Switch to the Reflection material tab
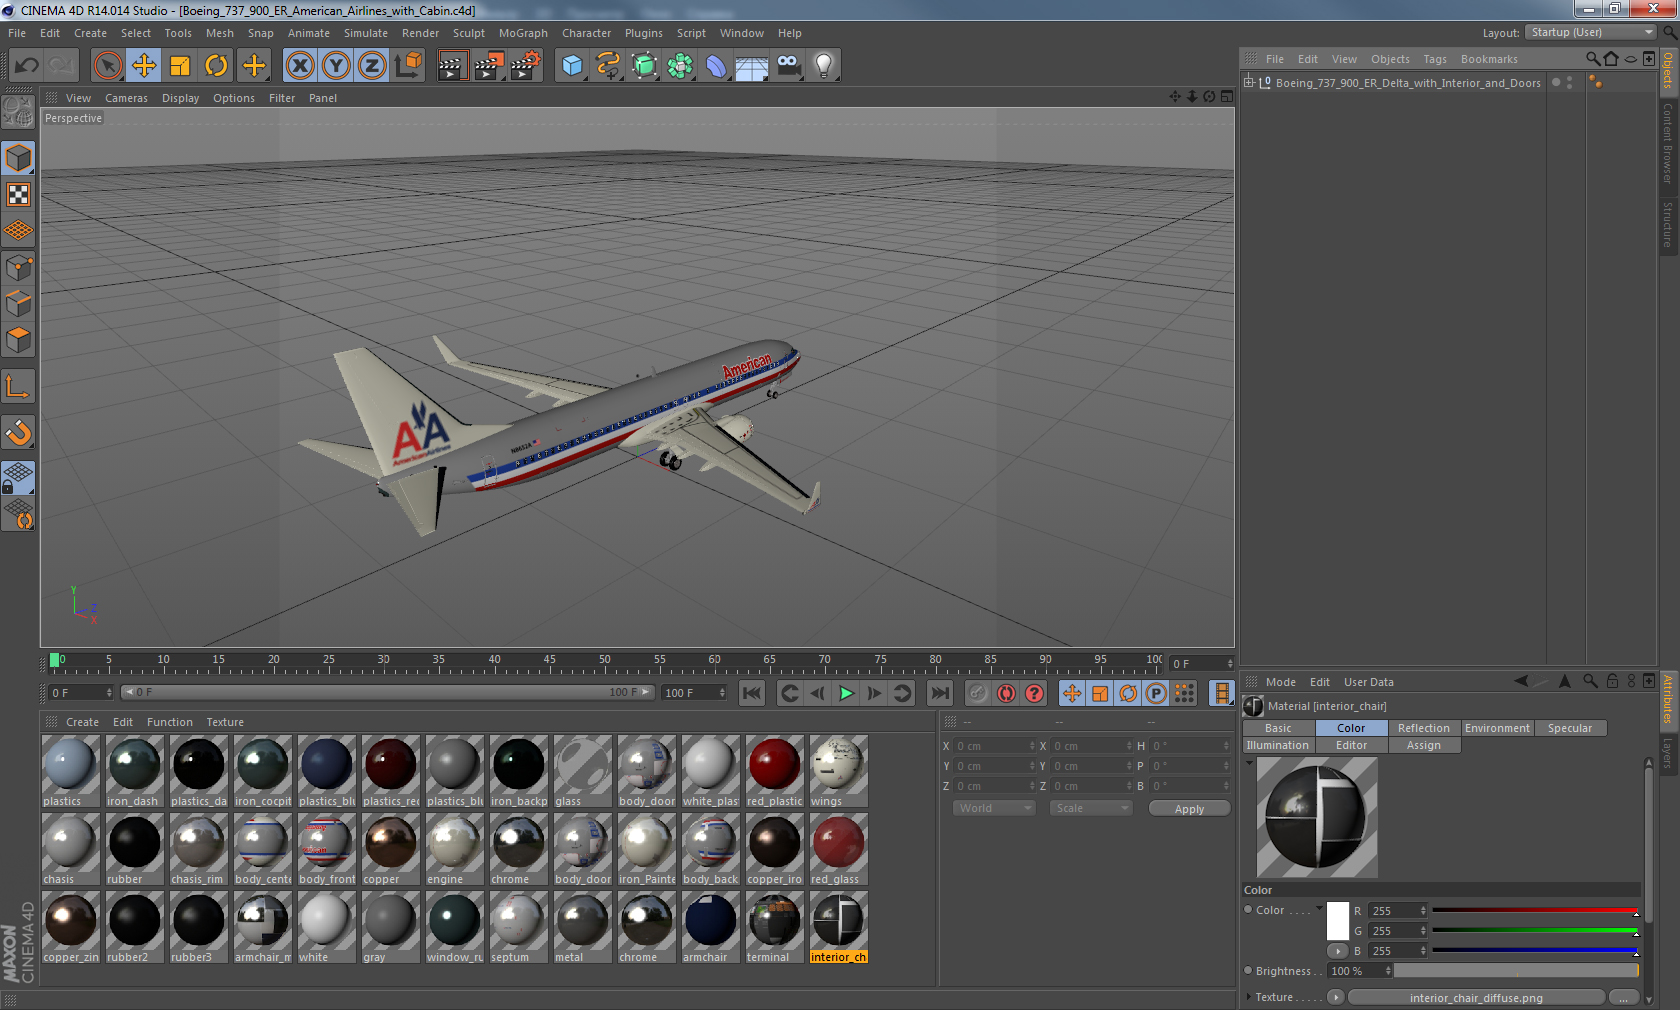 pyautogui.click(x=1423, y=728)
